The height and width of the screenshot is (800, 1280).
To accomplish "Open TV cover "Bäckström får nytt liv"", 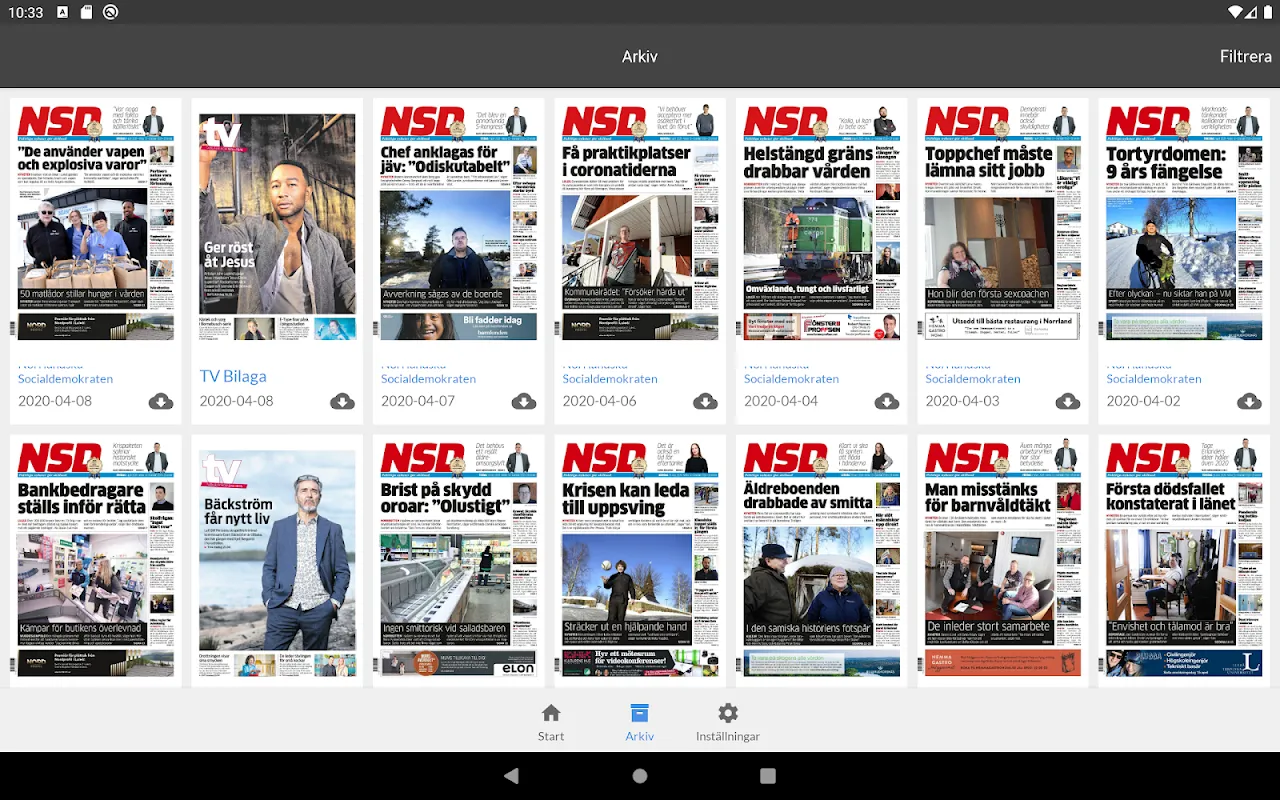I will tap(277, 564).
